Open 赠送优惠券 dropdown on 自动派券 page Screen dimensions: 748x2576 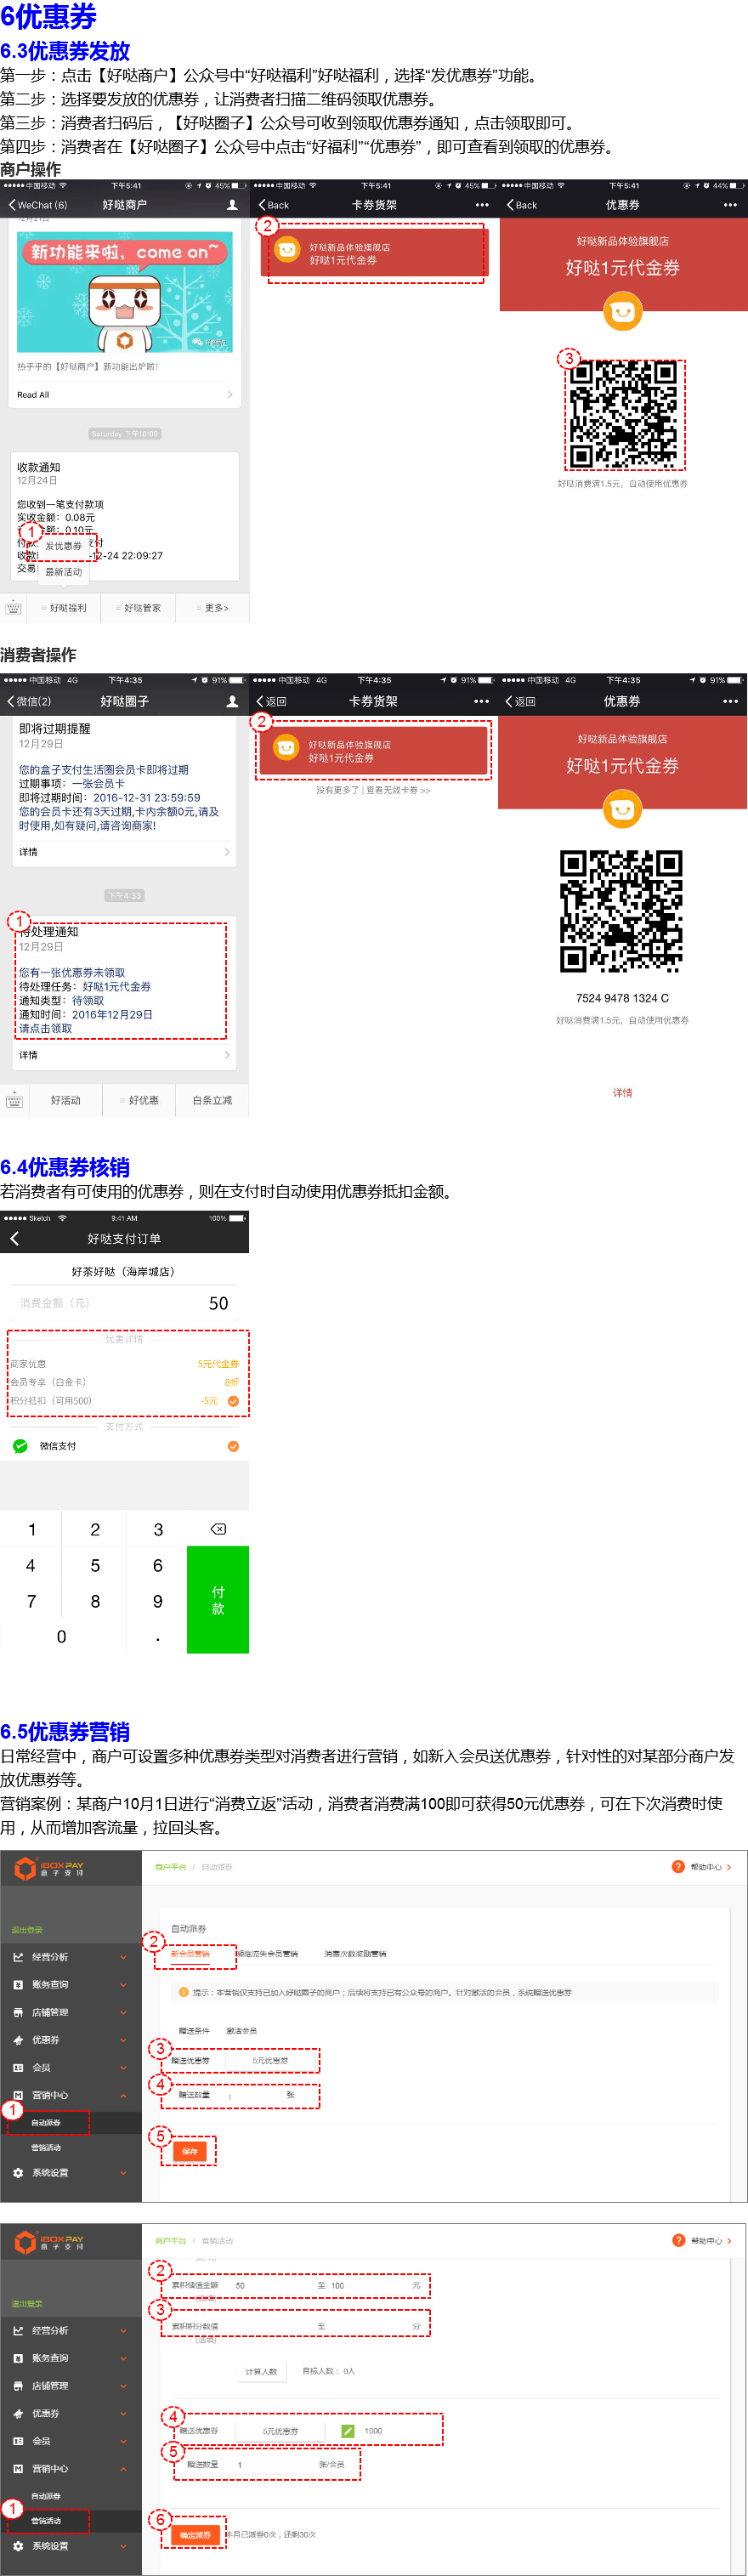point(271,2061)
